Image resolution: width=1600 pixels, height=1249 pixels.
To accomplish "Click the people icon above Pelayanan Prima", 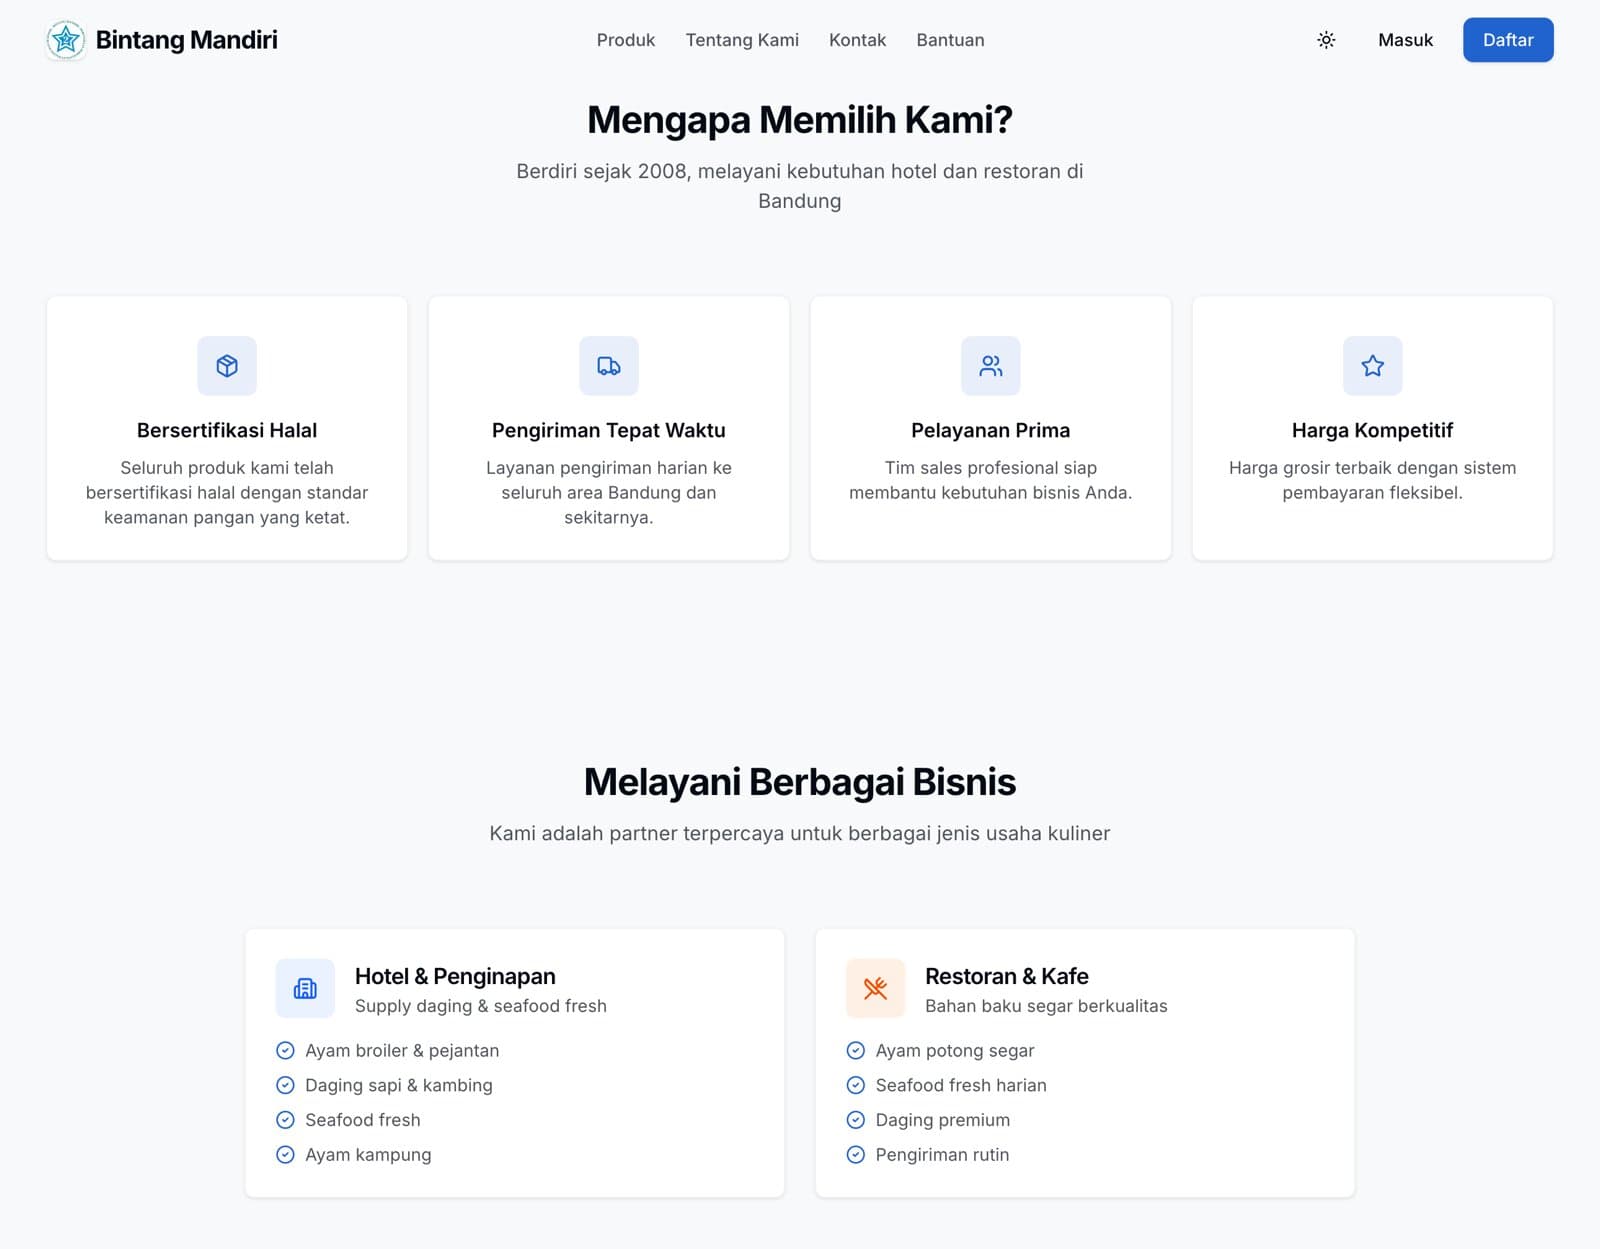I will pos(991,366).
